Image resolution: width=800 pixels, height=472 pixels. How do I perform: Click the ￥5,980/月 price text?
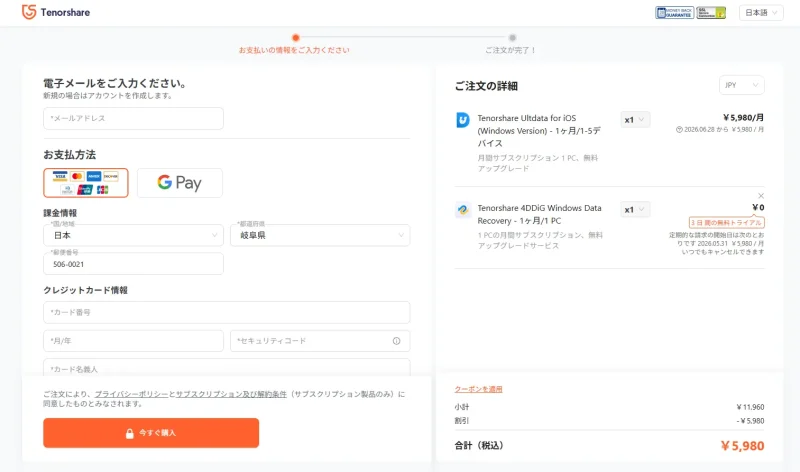tap(743, 117)
